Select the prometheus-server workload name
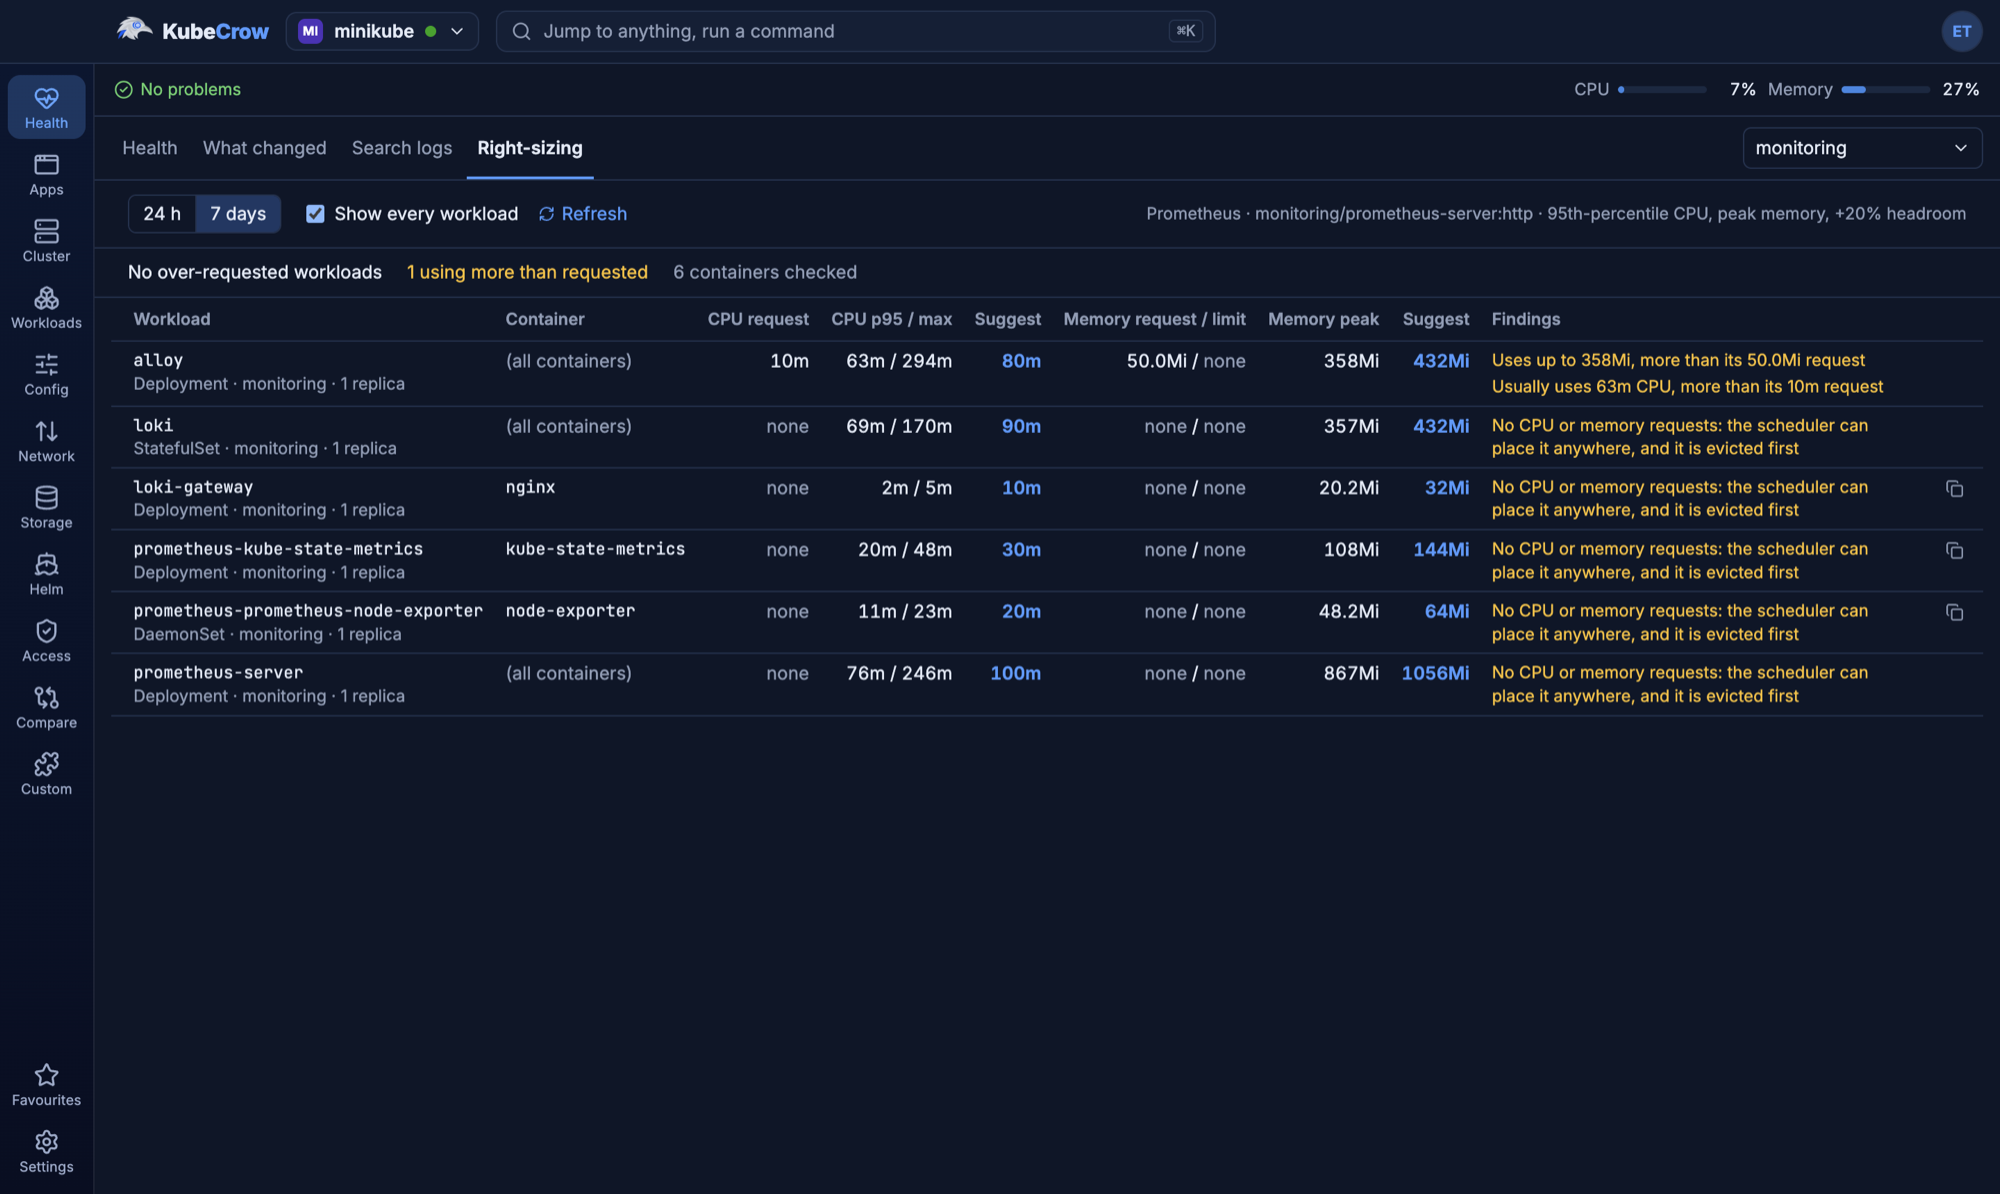2000x1194 pixels. tap(218, 672)
